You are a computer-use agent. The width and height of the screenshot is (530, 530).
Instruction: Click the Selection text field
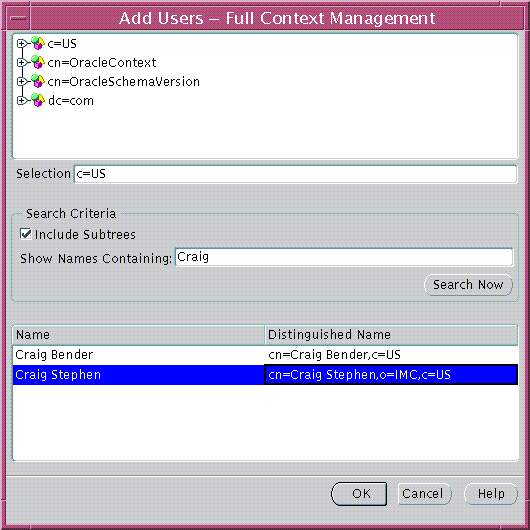coord(295,174)
